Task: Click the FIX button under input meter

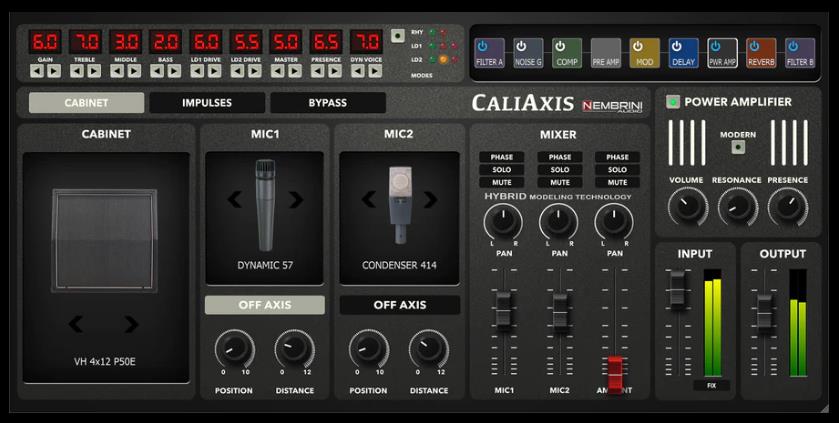Action: click(712, 385)
